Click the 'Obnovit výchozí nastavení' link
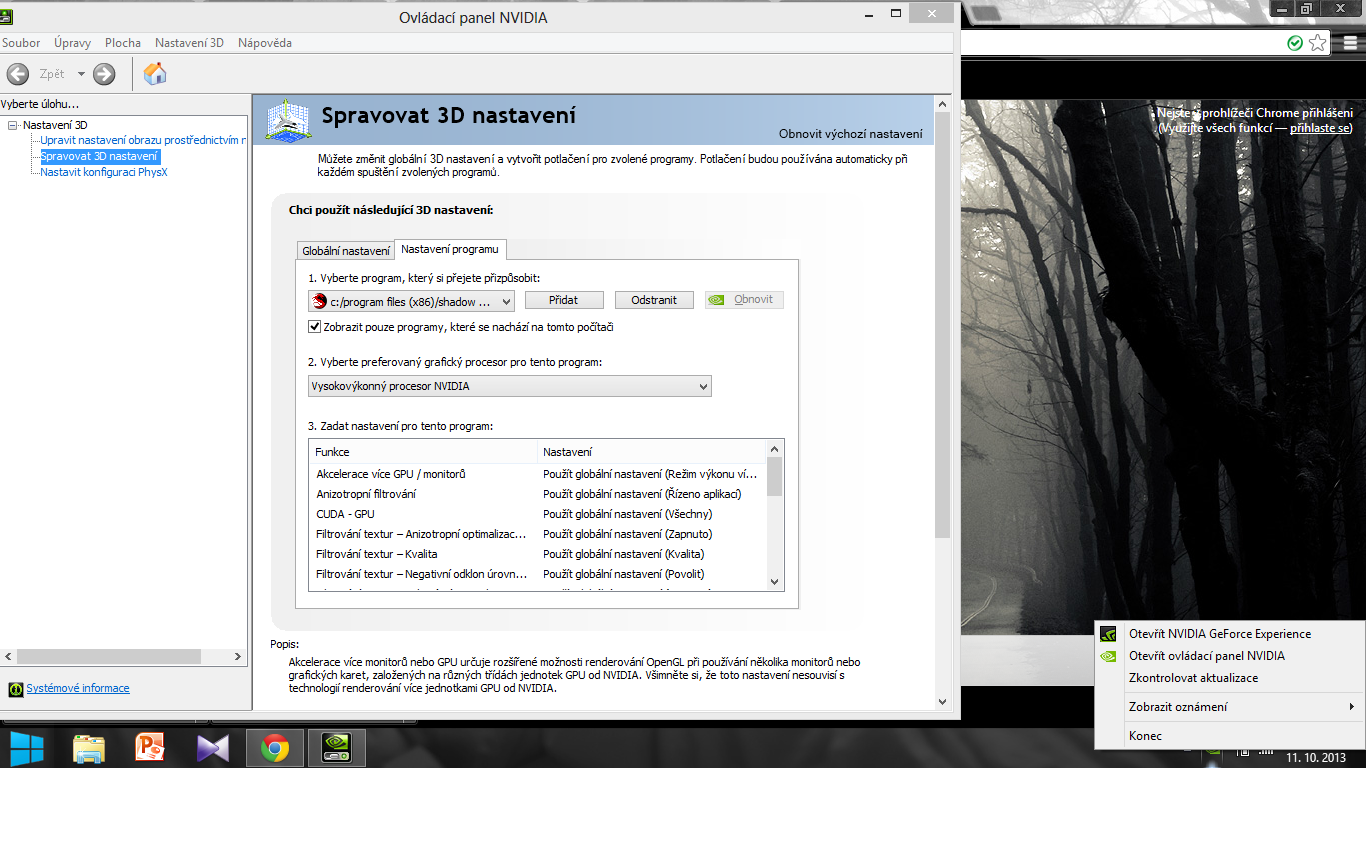 coord(851,134)
